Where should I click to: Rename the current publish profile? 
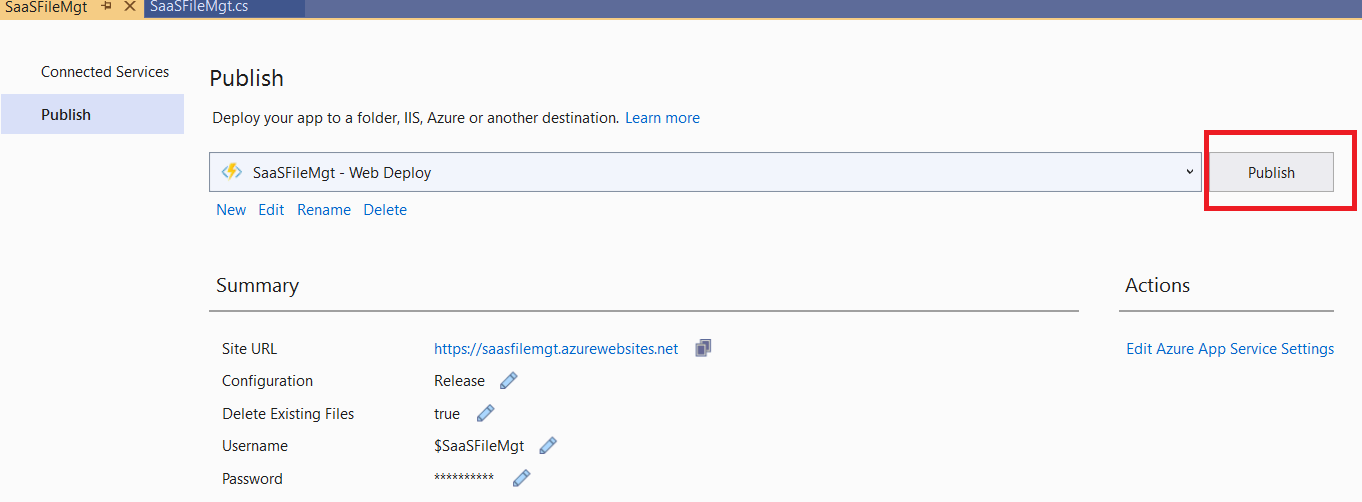324,210
